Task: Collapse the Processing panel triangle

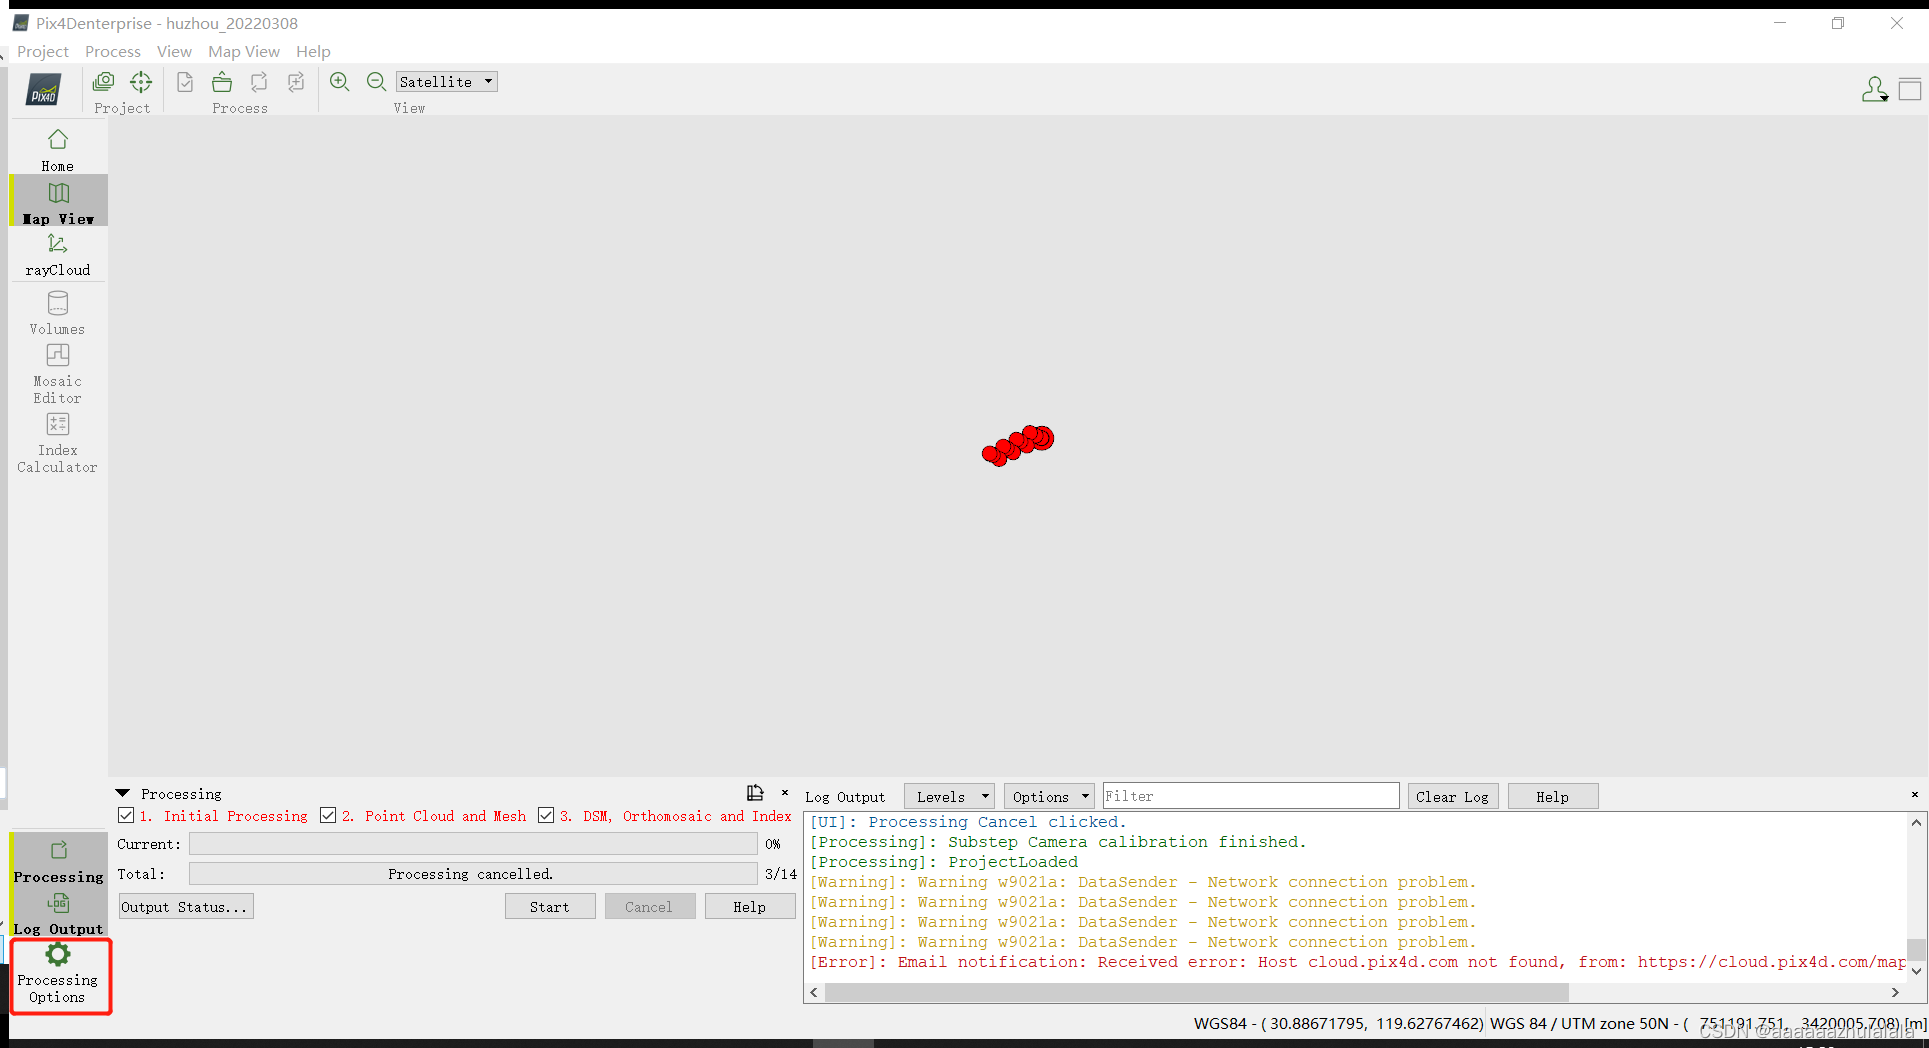Action: tap(123, 794)
